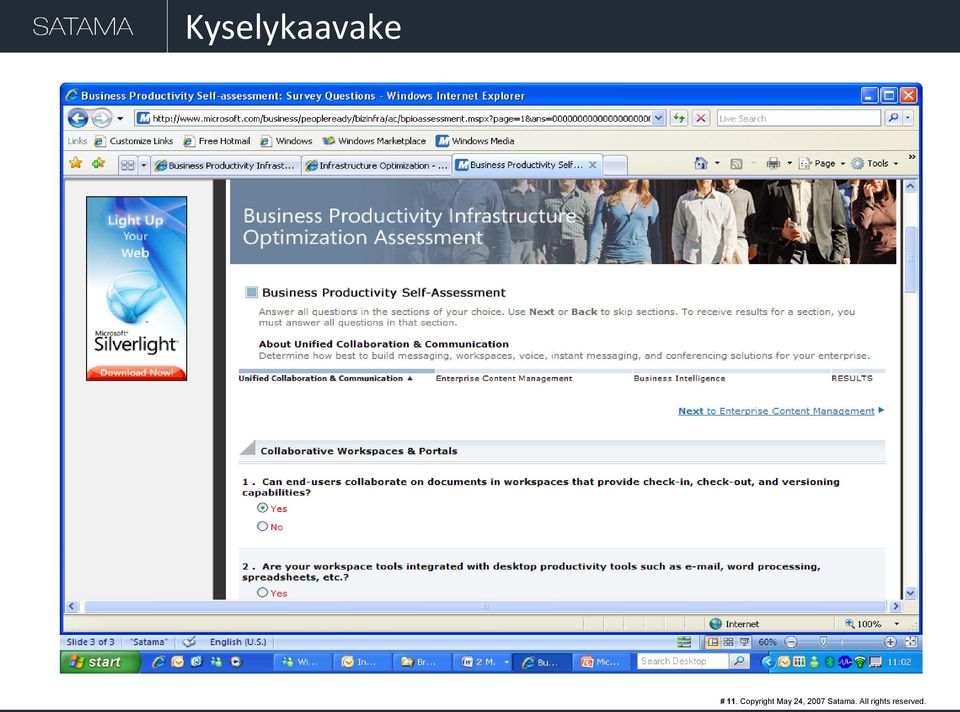Click zoom out minus button

tap(791, 642)
